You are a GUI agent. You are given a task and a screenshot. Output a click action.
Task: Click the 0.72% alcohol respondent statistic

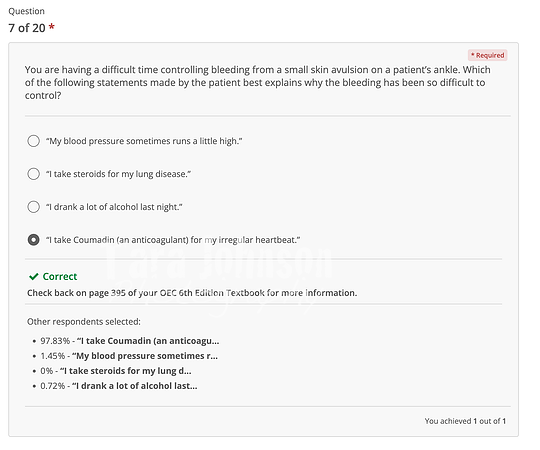click(119, 386)
